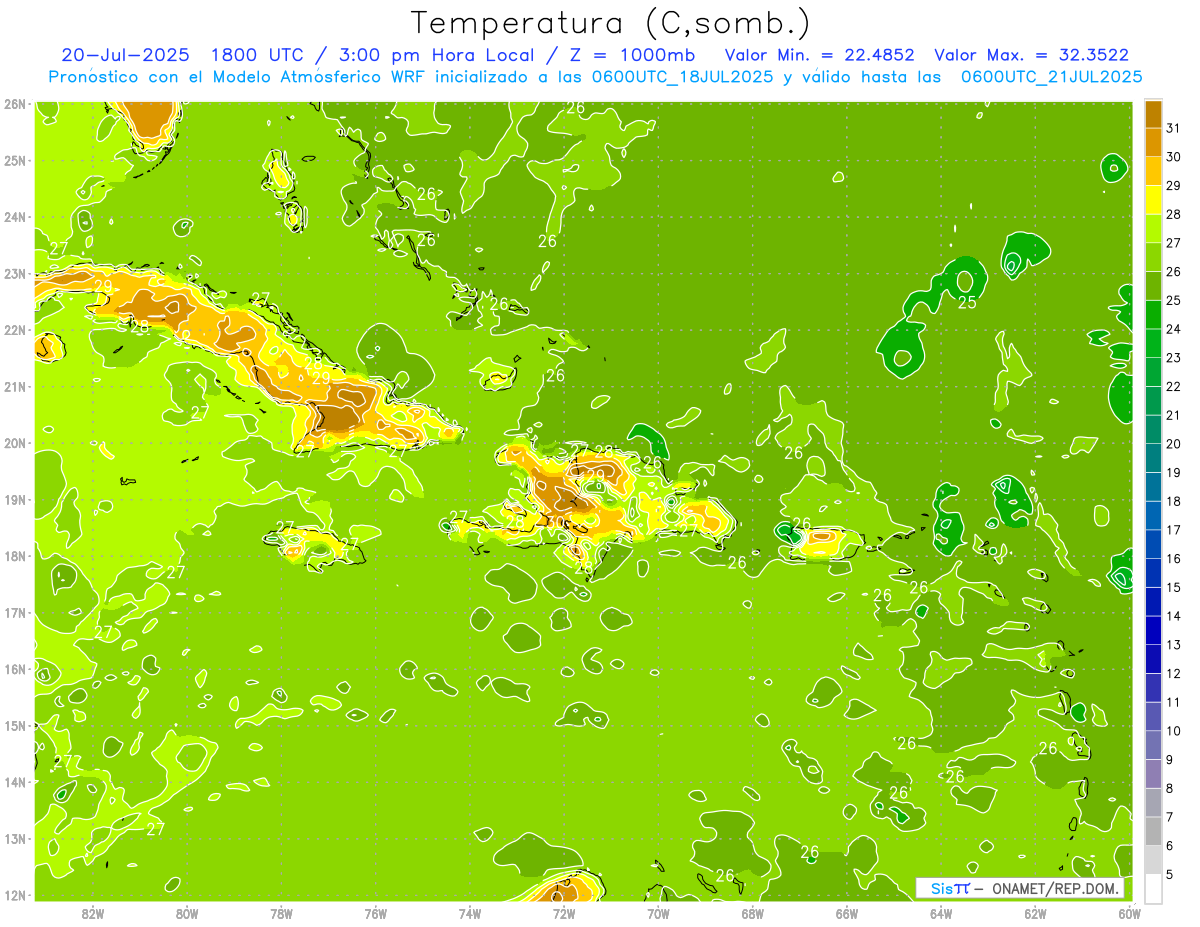
Task: Click the "62W" longitude axis label
Action: pyautogui.click(x=1035, y=913)
